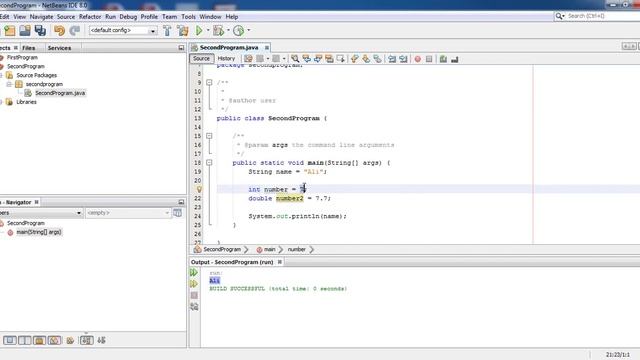The image size is (640, 360).
Task: Click the Search (Ctrl+I) field
Action: coord(597,16)
